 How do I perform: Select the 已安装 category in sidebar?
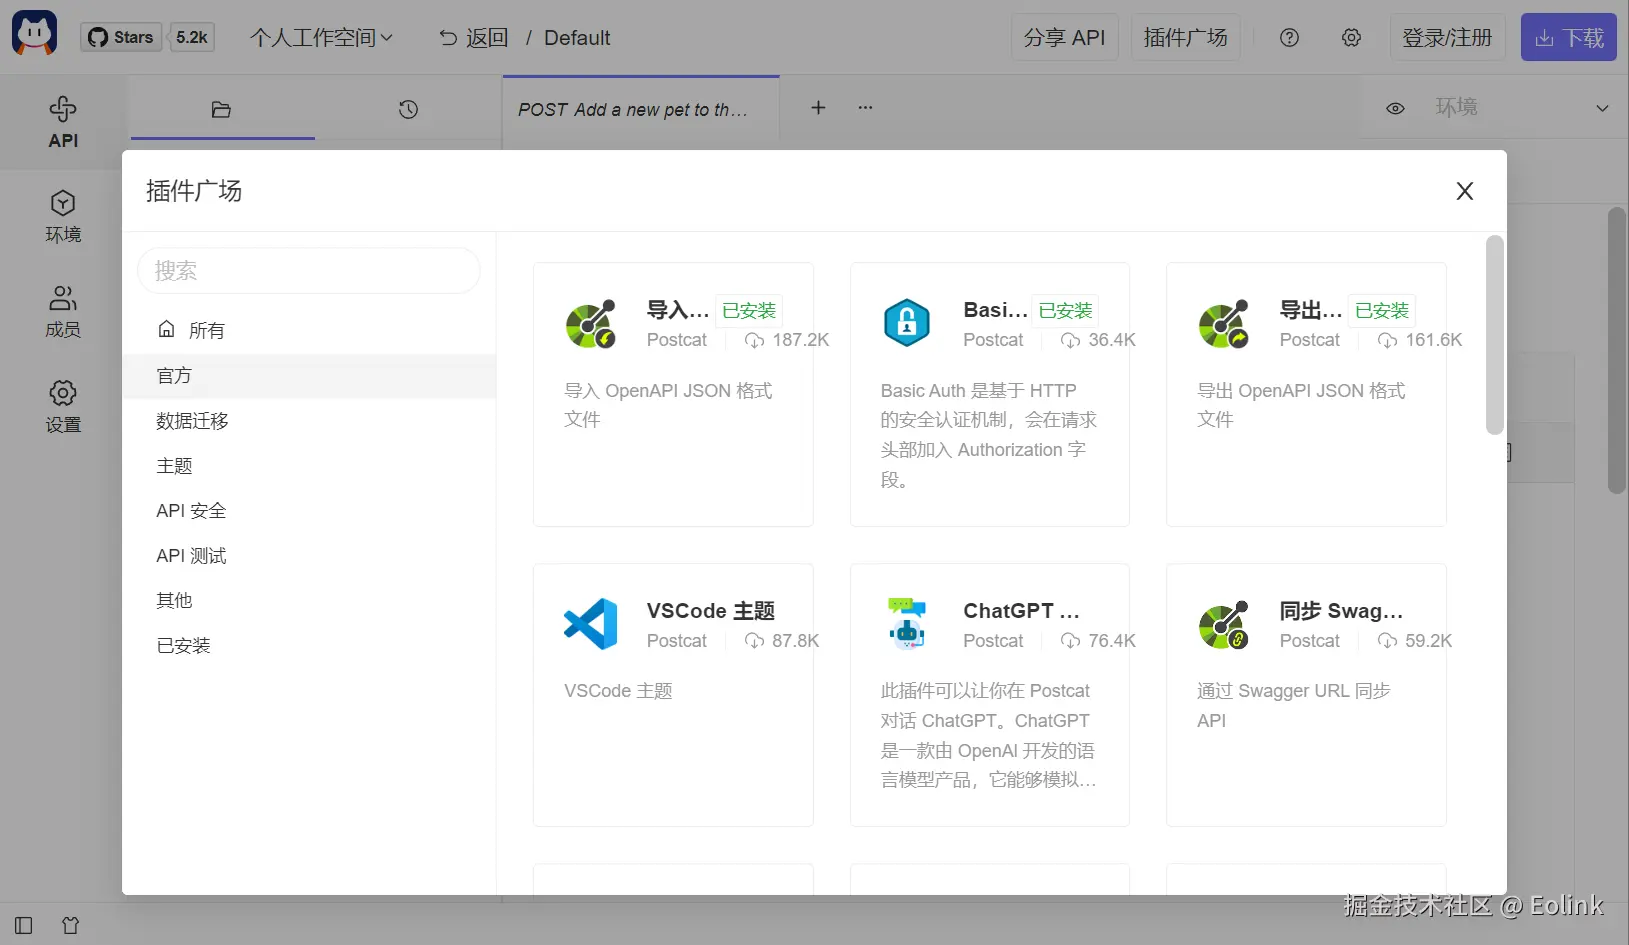[309, 646]
